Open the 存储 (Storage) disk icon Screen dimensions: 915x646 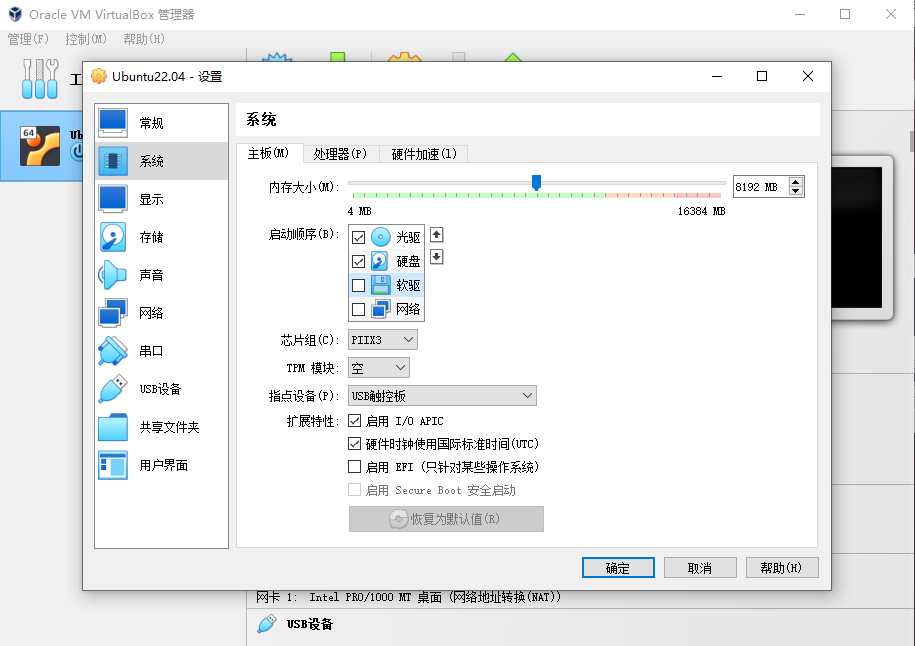point(113,237)
